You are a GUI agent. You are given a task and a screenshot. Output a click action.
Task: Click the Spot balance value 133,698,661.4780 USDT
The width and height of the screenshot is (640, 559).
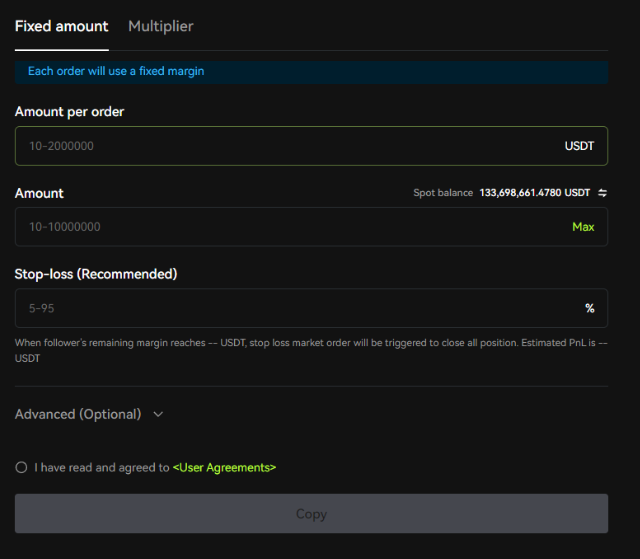(534, 193)
